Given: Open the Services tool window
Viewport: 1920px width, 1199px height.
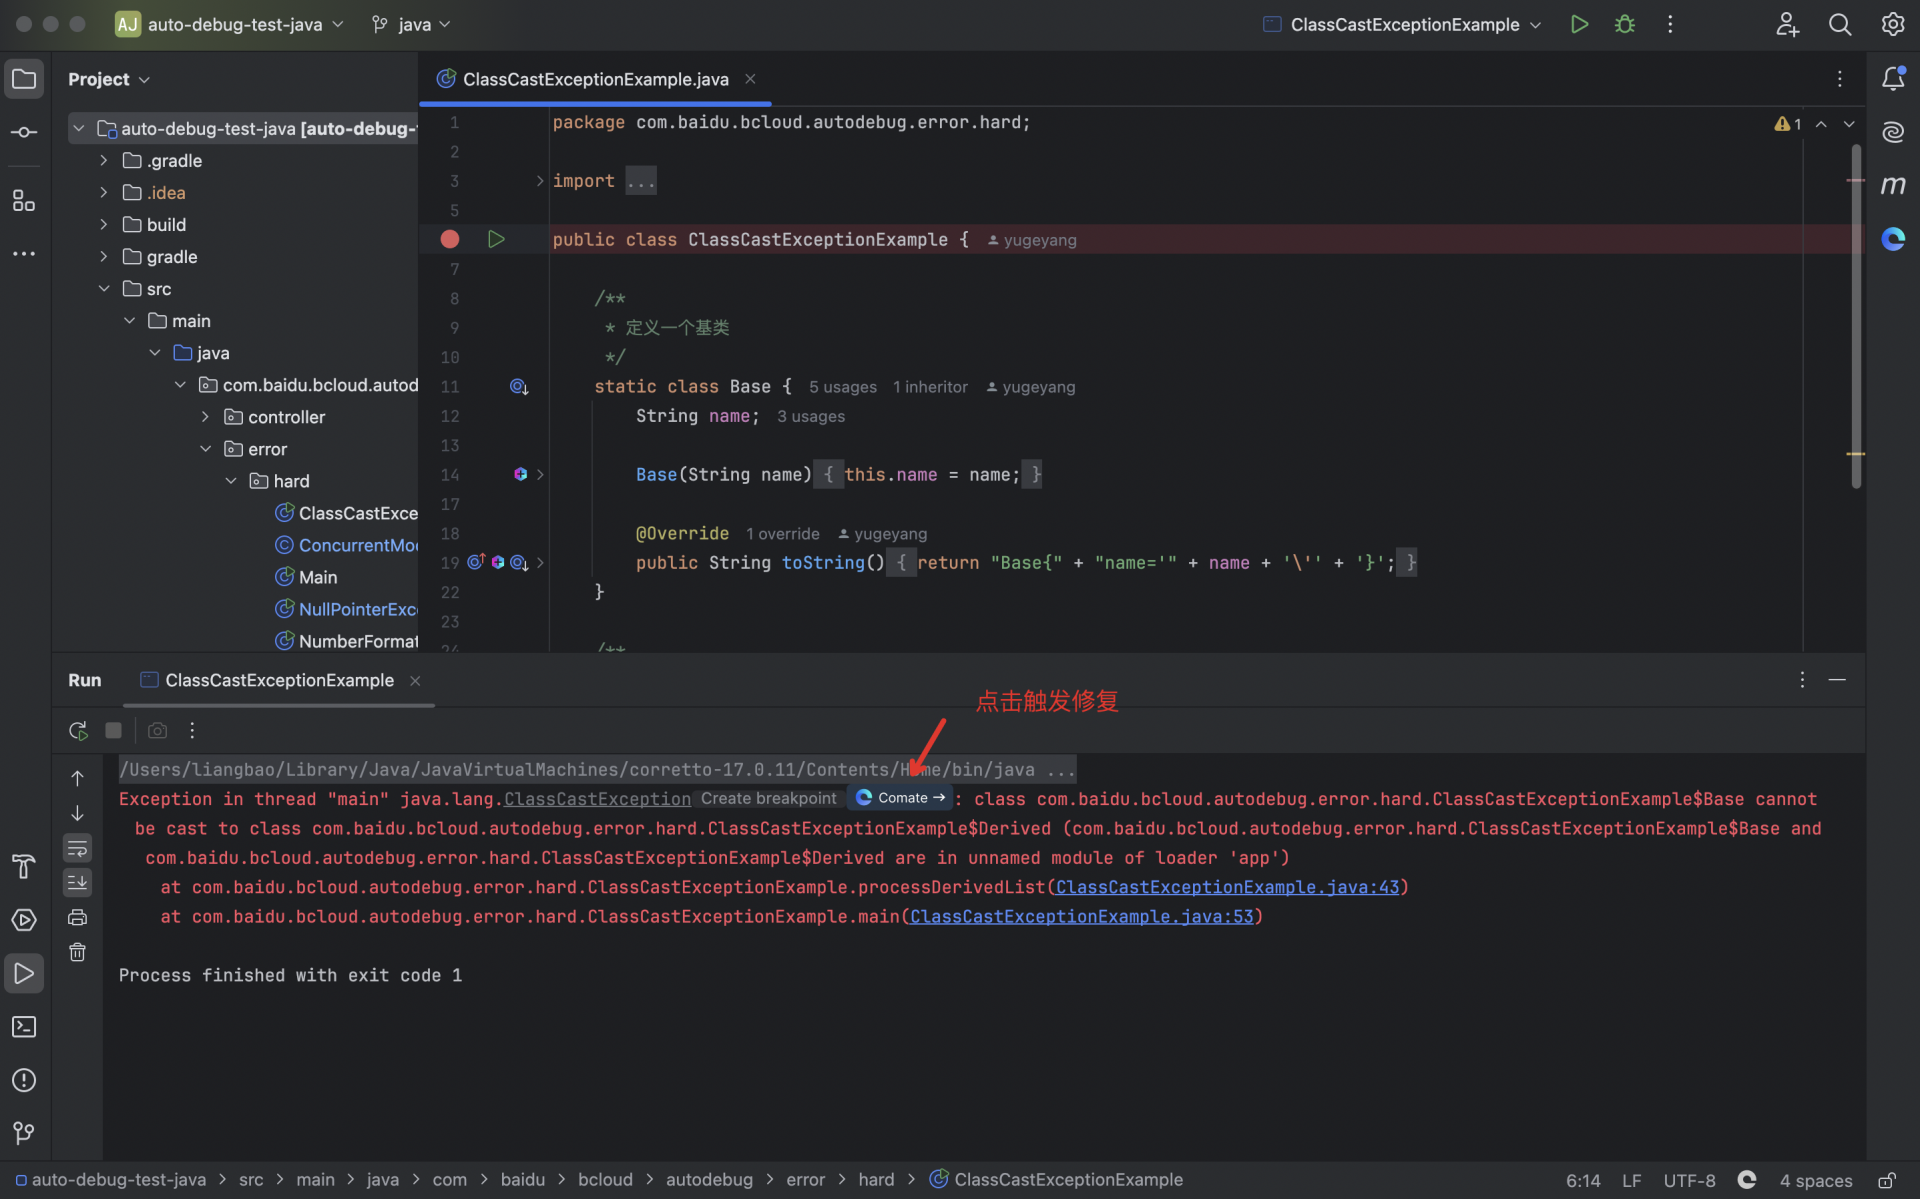Looking at the screenshot, I should (24, 920).
